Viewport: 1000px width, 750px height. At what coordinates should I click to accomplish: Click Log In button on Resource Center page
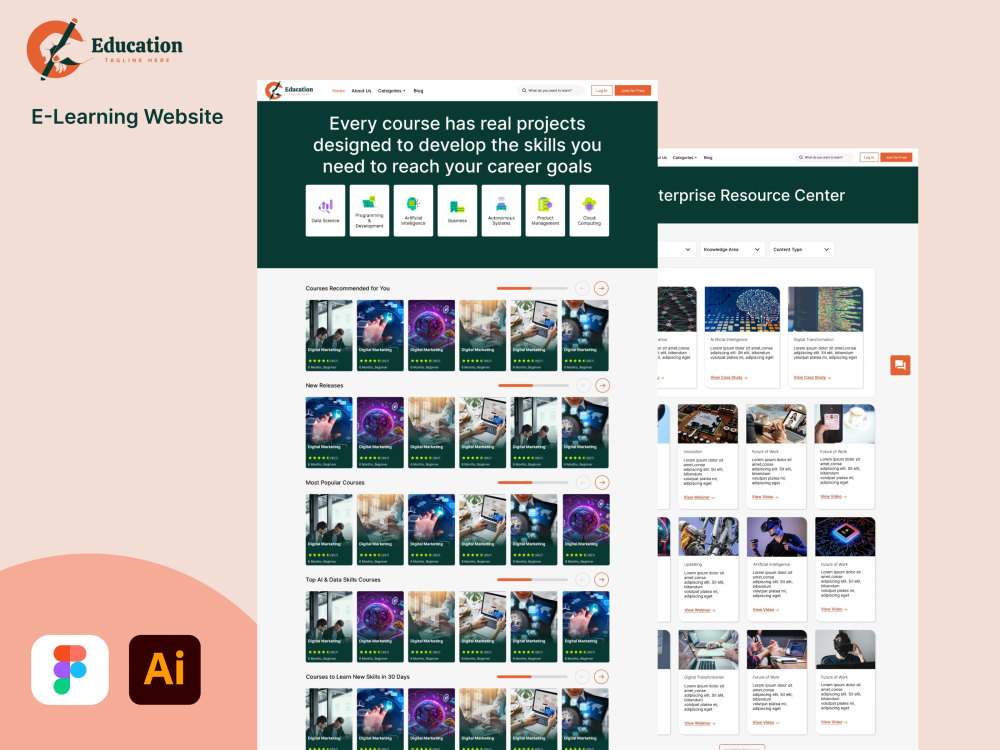point(869,157)
